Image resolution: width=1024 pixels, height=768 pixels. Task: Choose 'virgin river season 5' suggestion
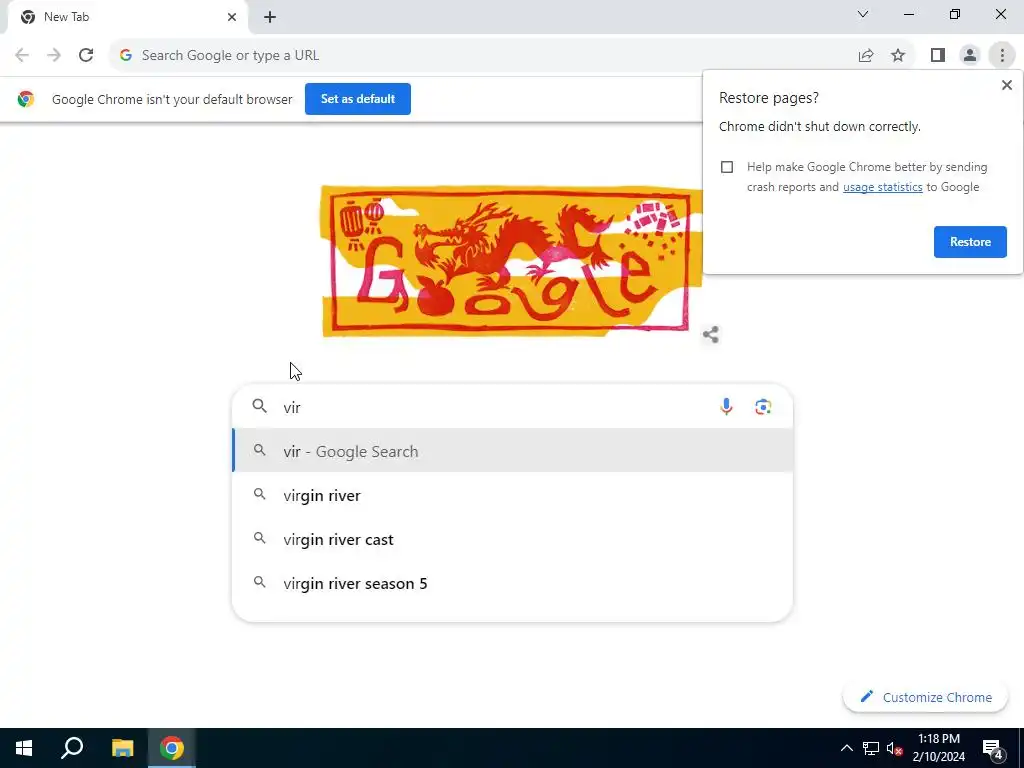click(x=513, y=583)
